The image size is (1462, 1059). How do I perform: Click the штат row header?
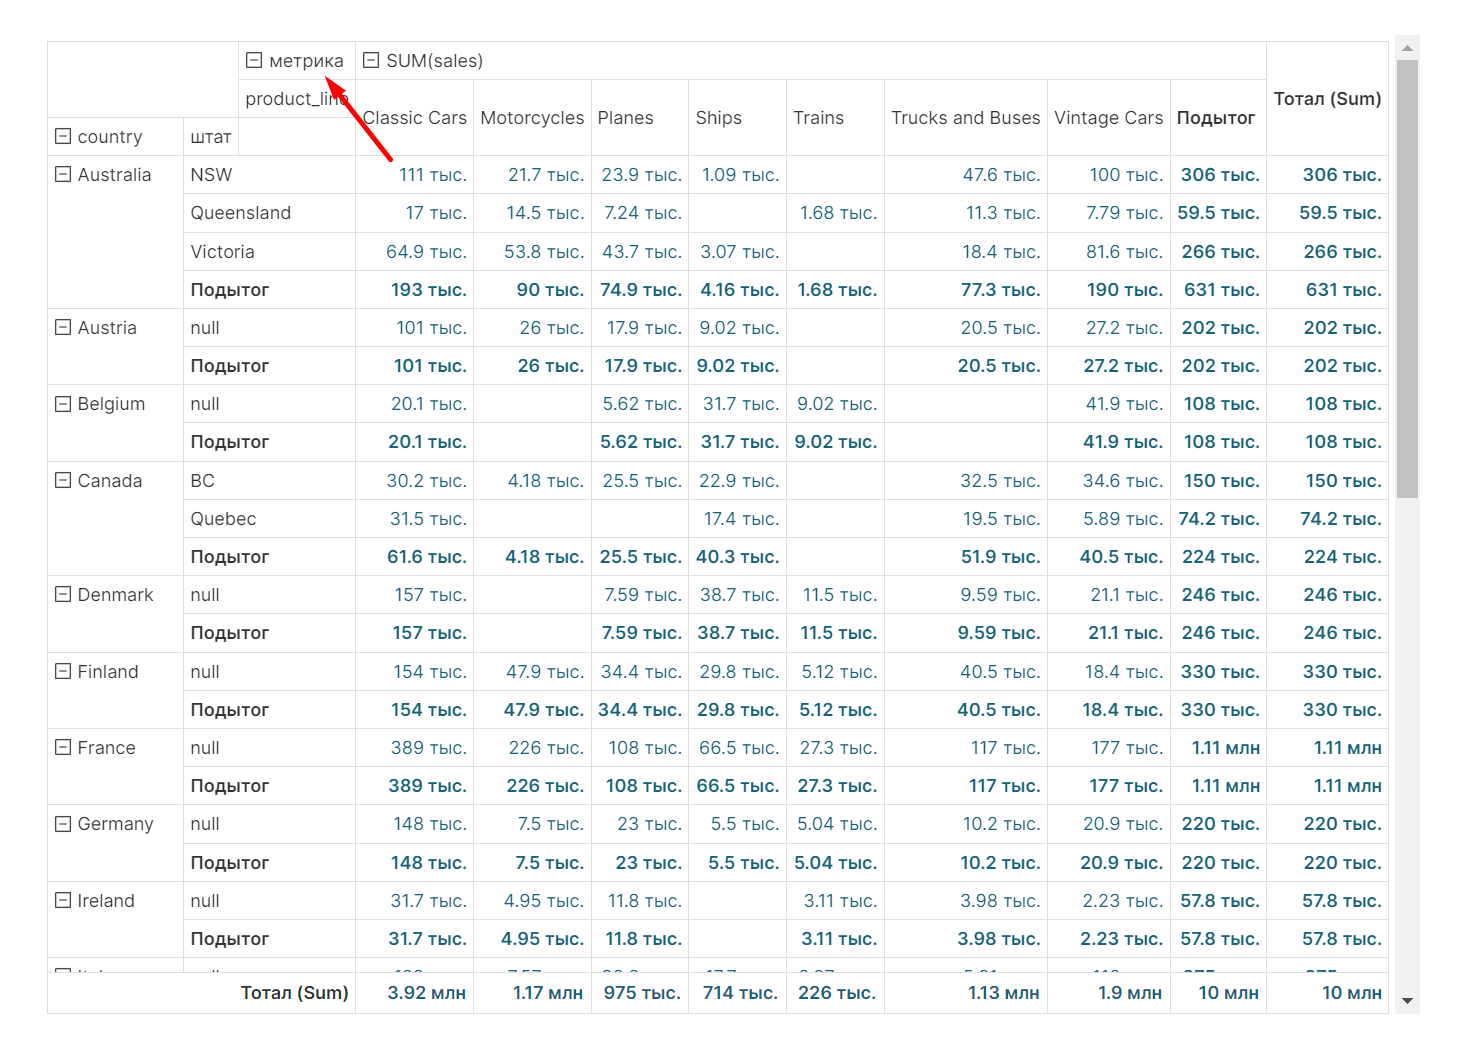[x=211, y=137]
